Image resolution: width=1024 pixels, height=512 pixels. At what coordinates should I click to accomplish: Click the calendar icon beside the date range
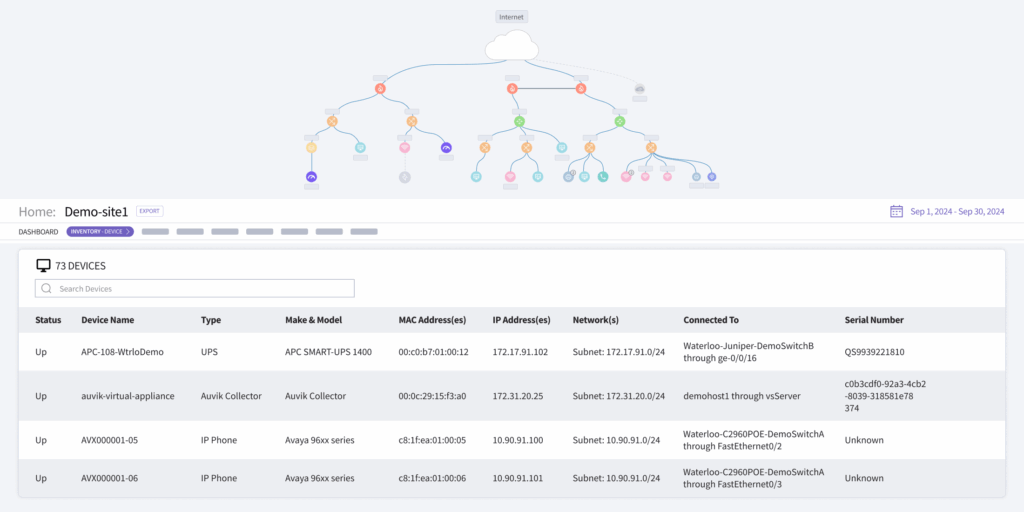[x=896, y=212]
